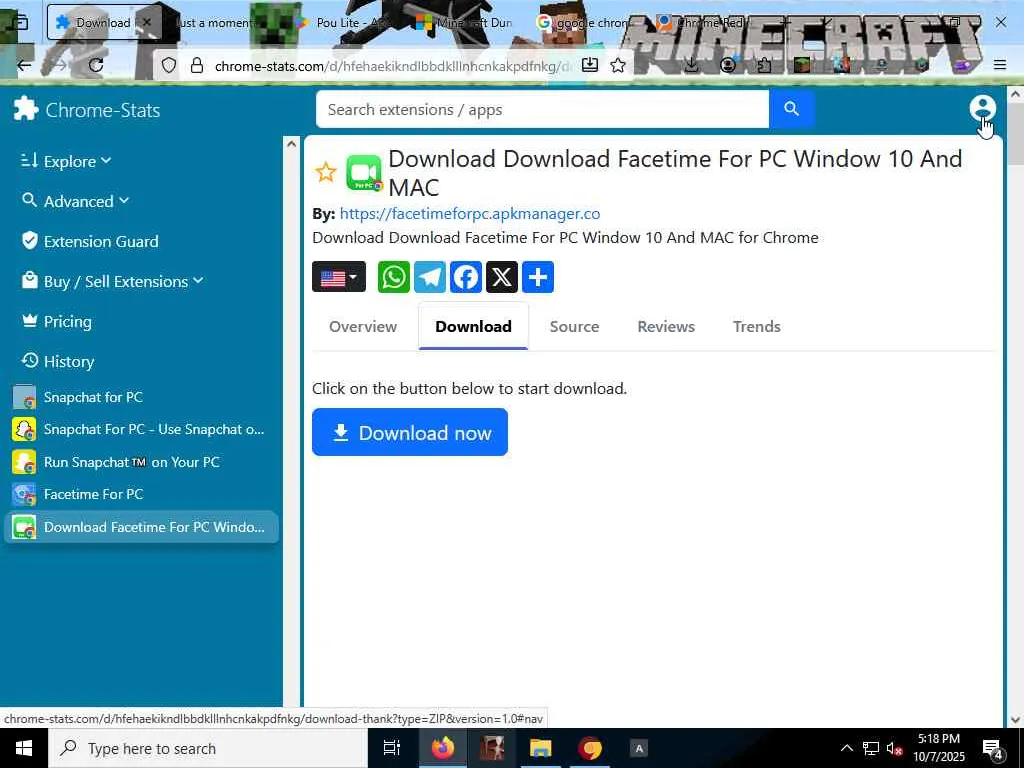
Task: Open File Explorer from the taskbar
Action: (x=540, y=748)
